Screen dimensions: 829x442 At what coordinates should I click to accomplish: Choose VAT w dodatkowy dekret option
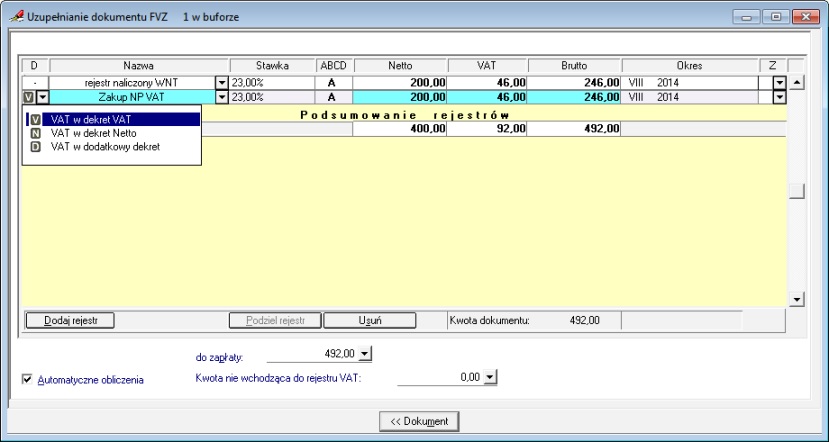pos(105,147)
